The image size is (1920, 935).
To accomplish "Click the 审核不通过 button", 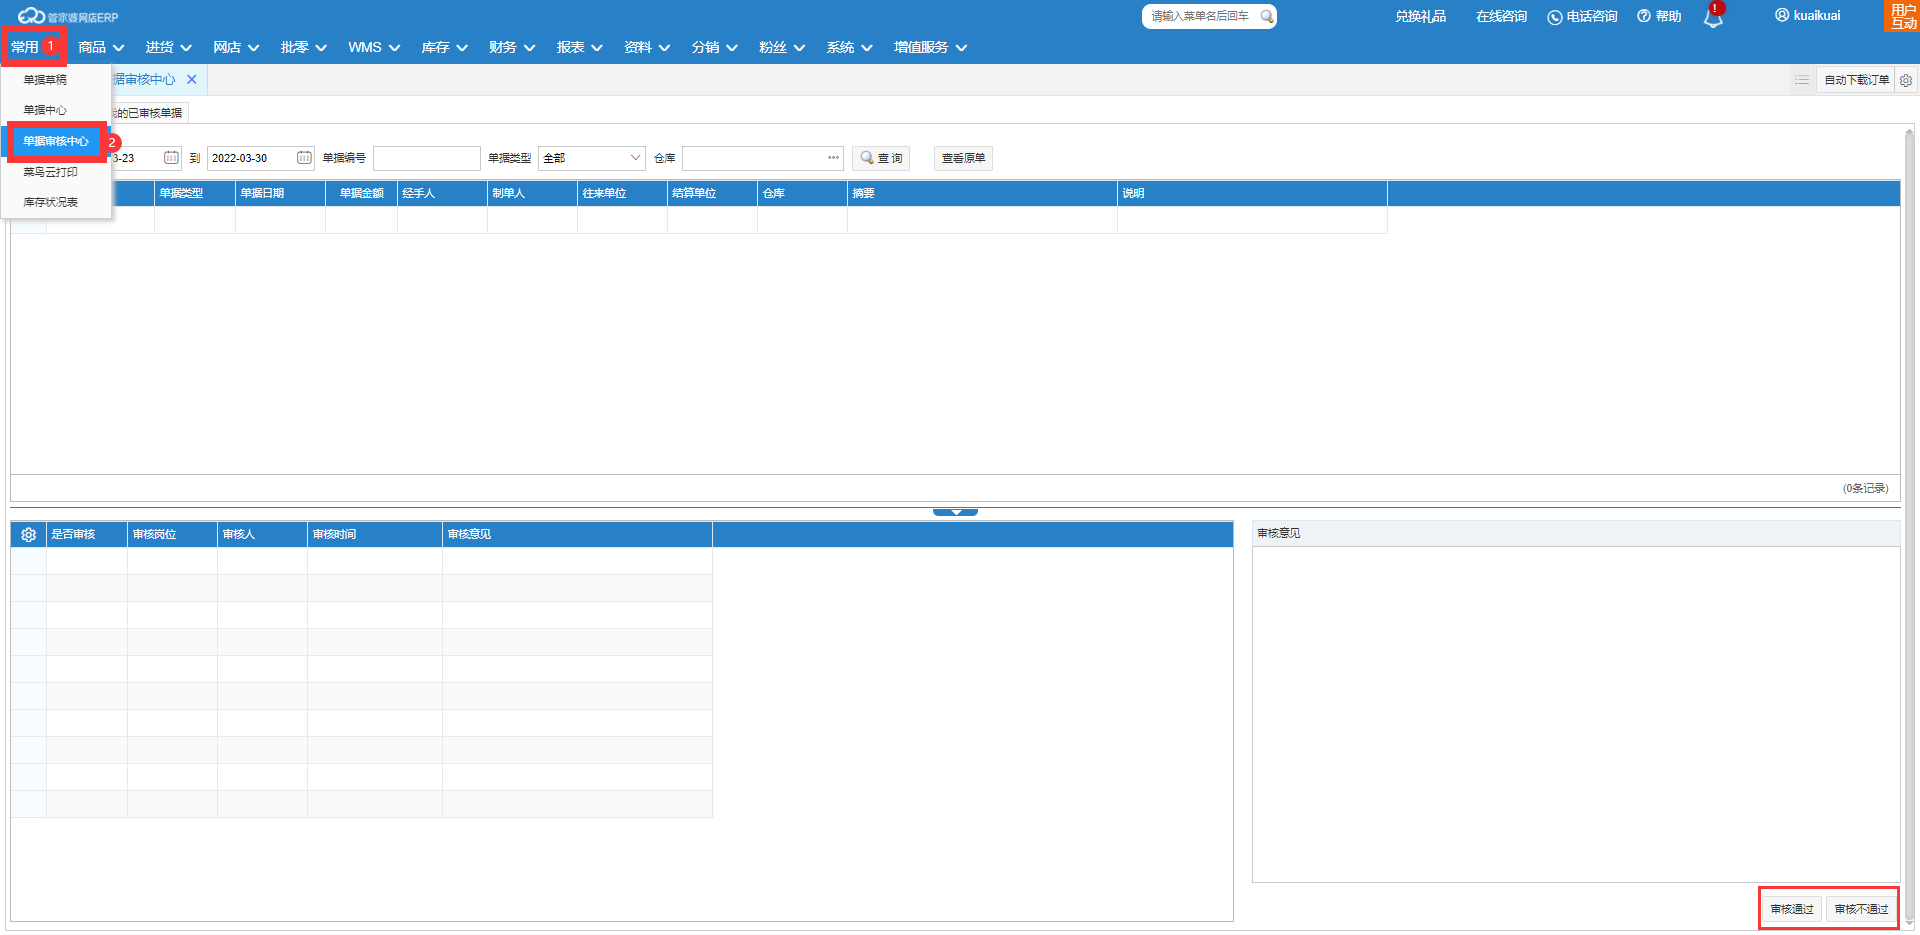I will 1861,909.
